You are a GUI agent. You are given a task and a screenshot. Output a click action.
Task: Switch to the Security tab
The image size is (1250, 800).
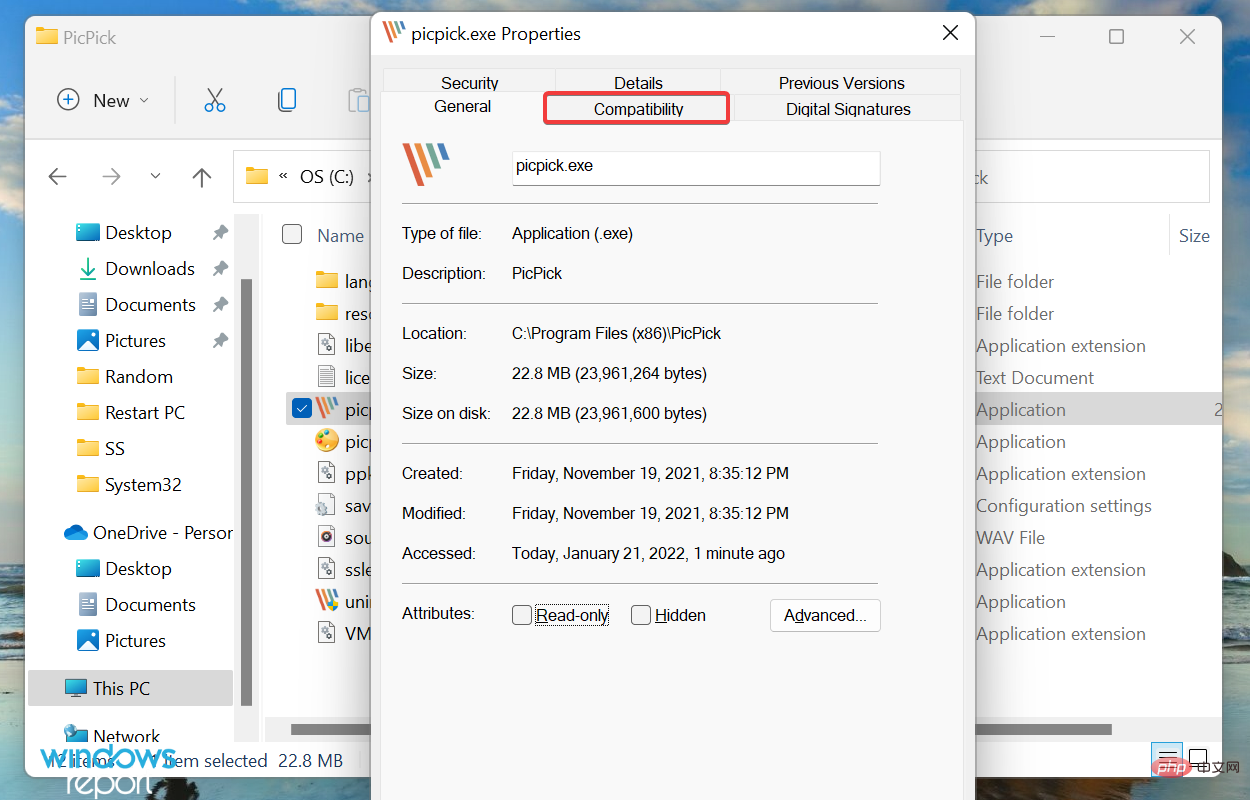click(469, 83)
